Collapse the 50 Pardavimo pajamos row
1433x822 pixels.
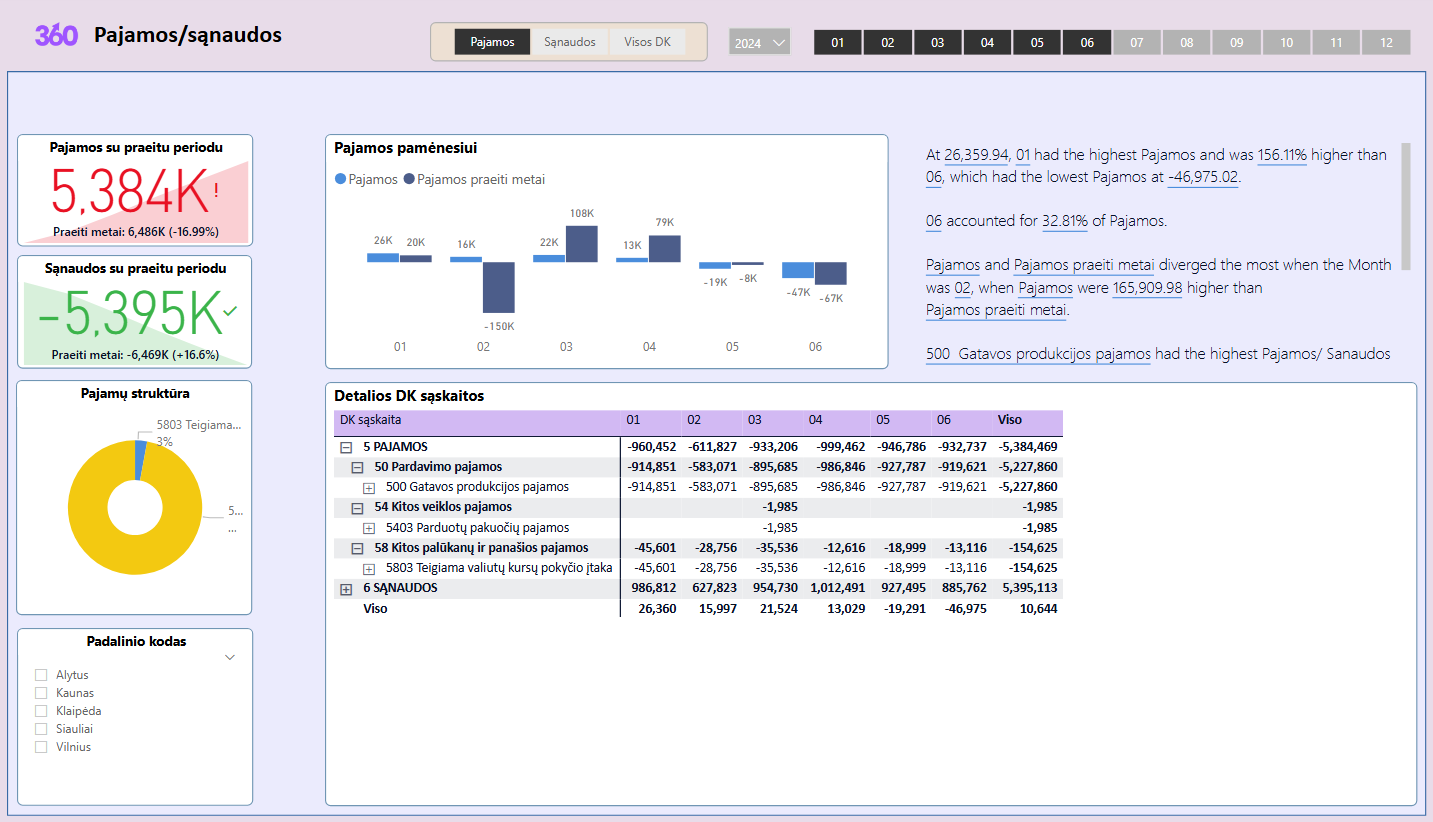click(x=357, y=467)
